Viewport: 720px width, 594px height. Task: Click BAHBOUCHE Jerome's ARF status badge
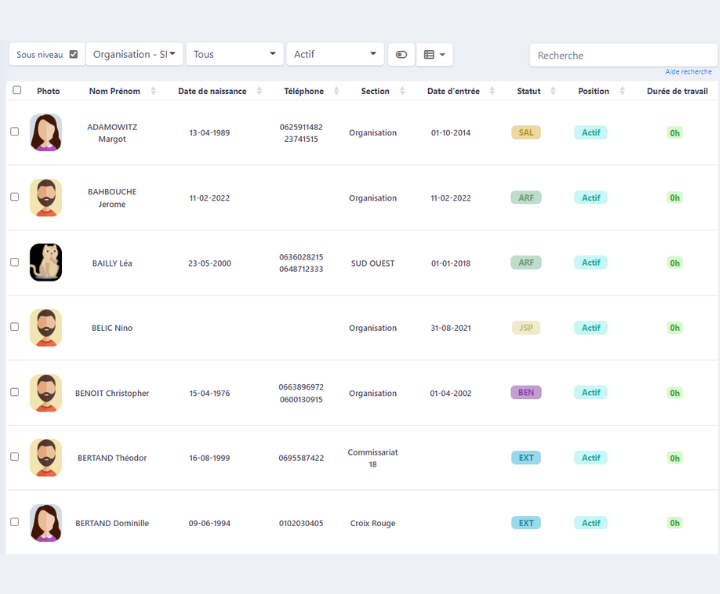(526, 198)
